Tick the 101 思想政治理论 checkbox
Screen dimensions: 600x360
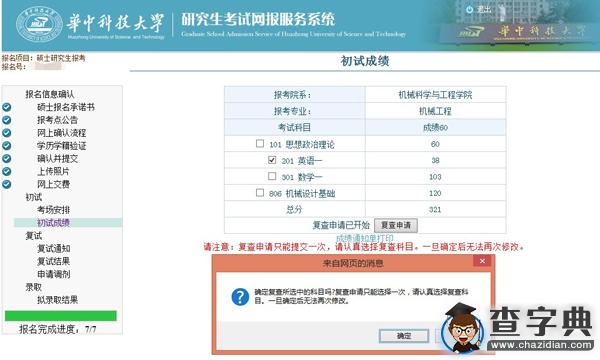(x=260, y=143)
